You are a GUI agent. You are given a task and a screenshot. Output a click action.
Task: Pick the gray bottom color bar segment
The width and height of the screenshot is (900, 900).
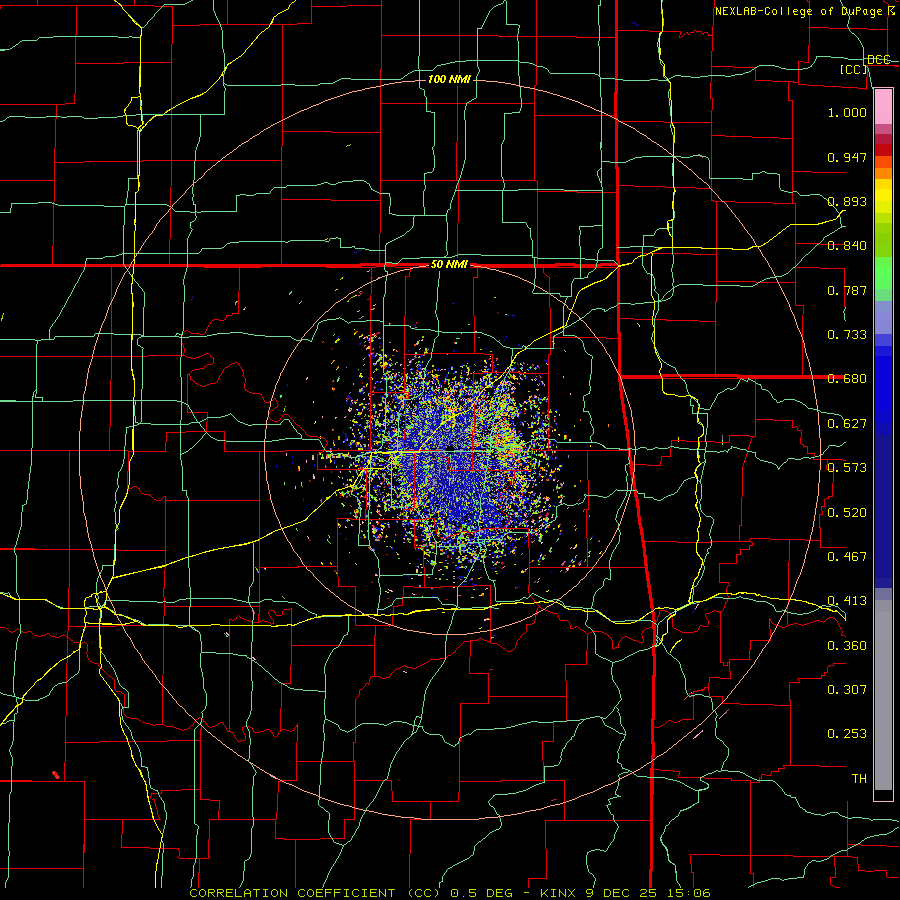883,695
